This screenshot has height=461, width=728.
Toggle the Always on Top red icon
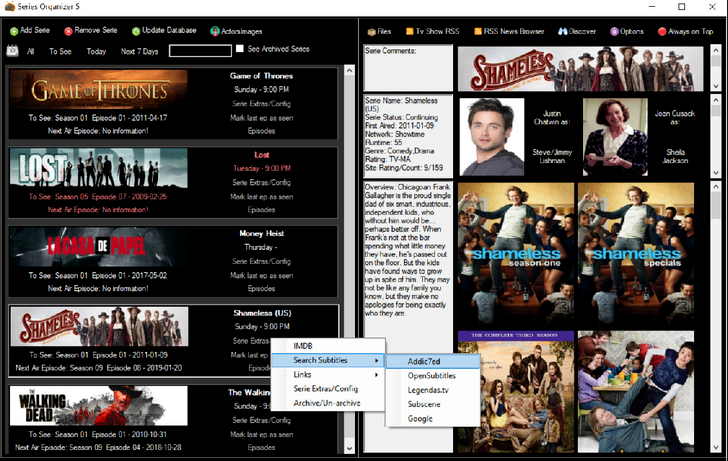pos(662,32)
